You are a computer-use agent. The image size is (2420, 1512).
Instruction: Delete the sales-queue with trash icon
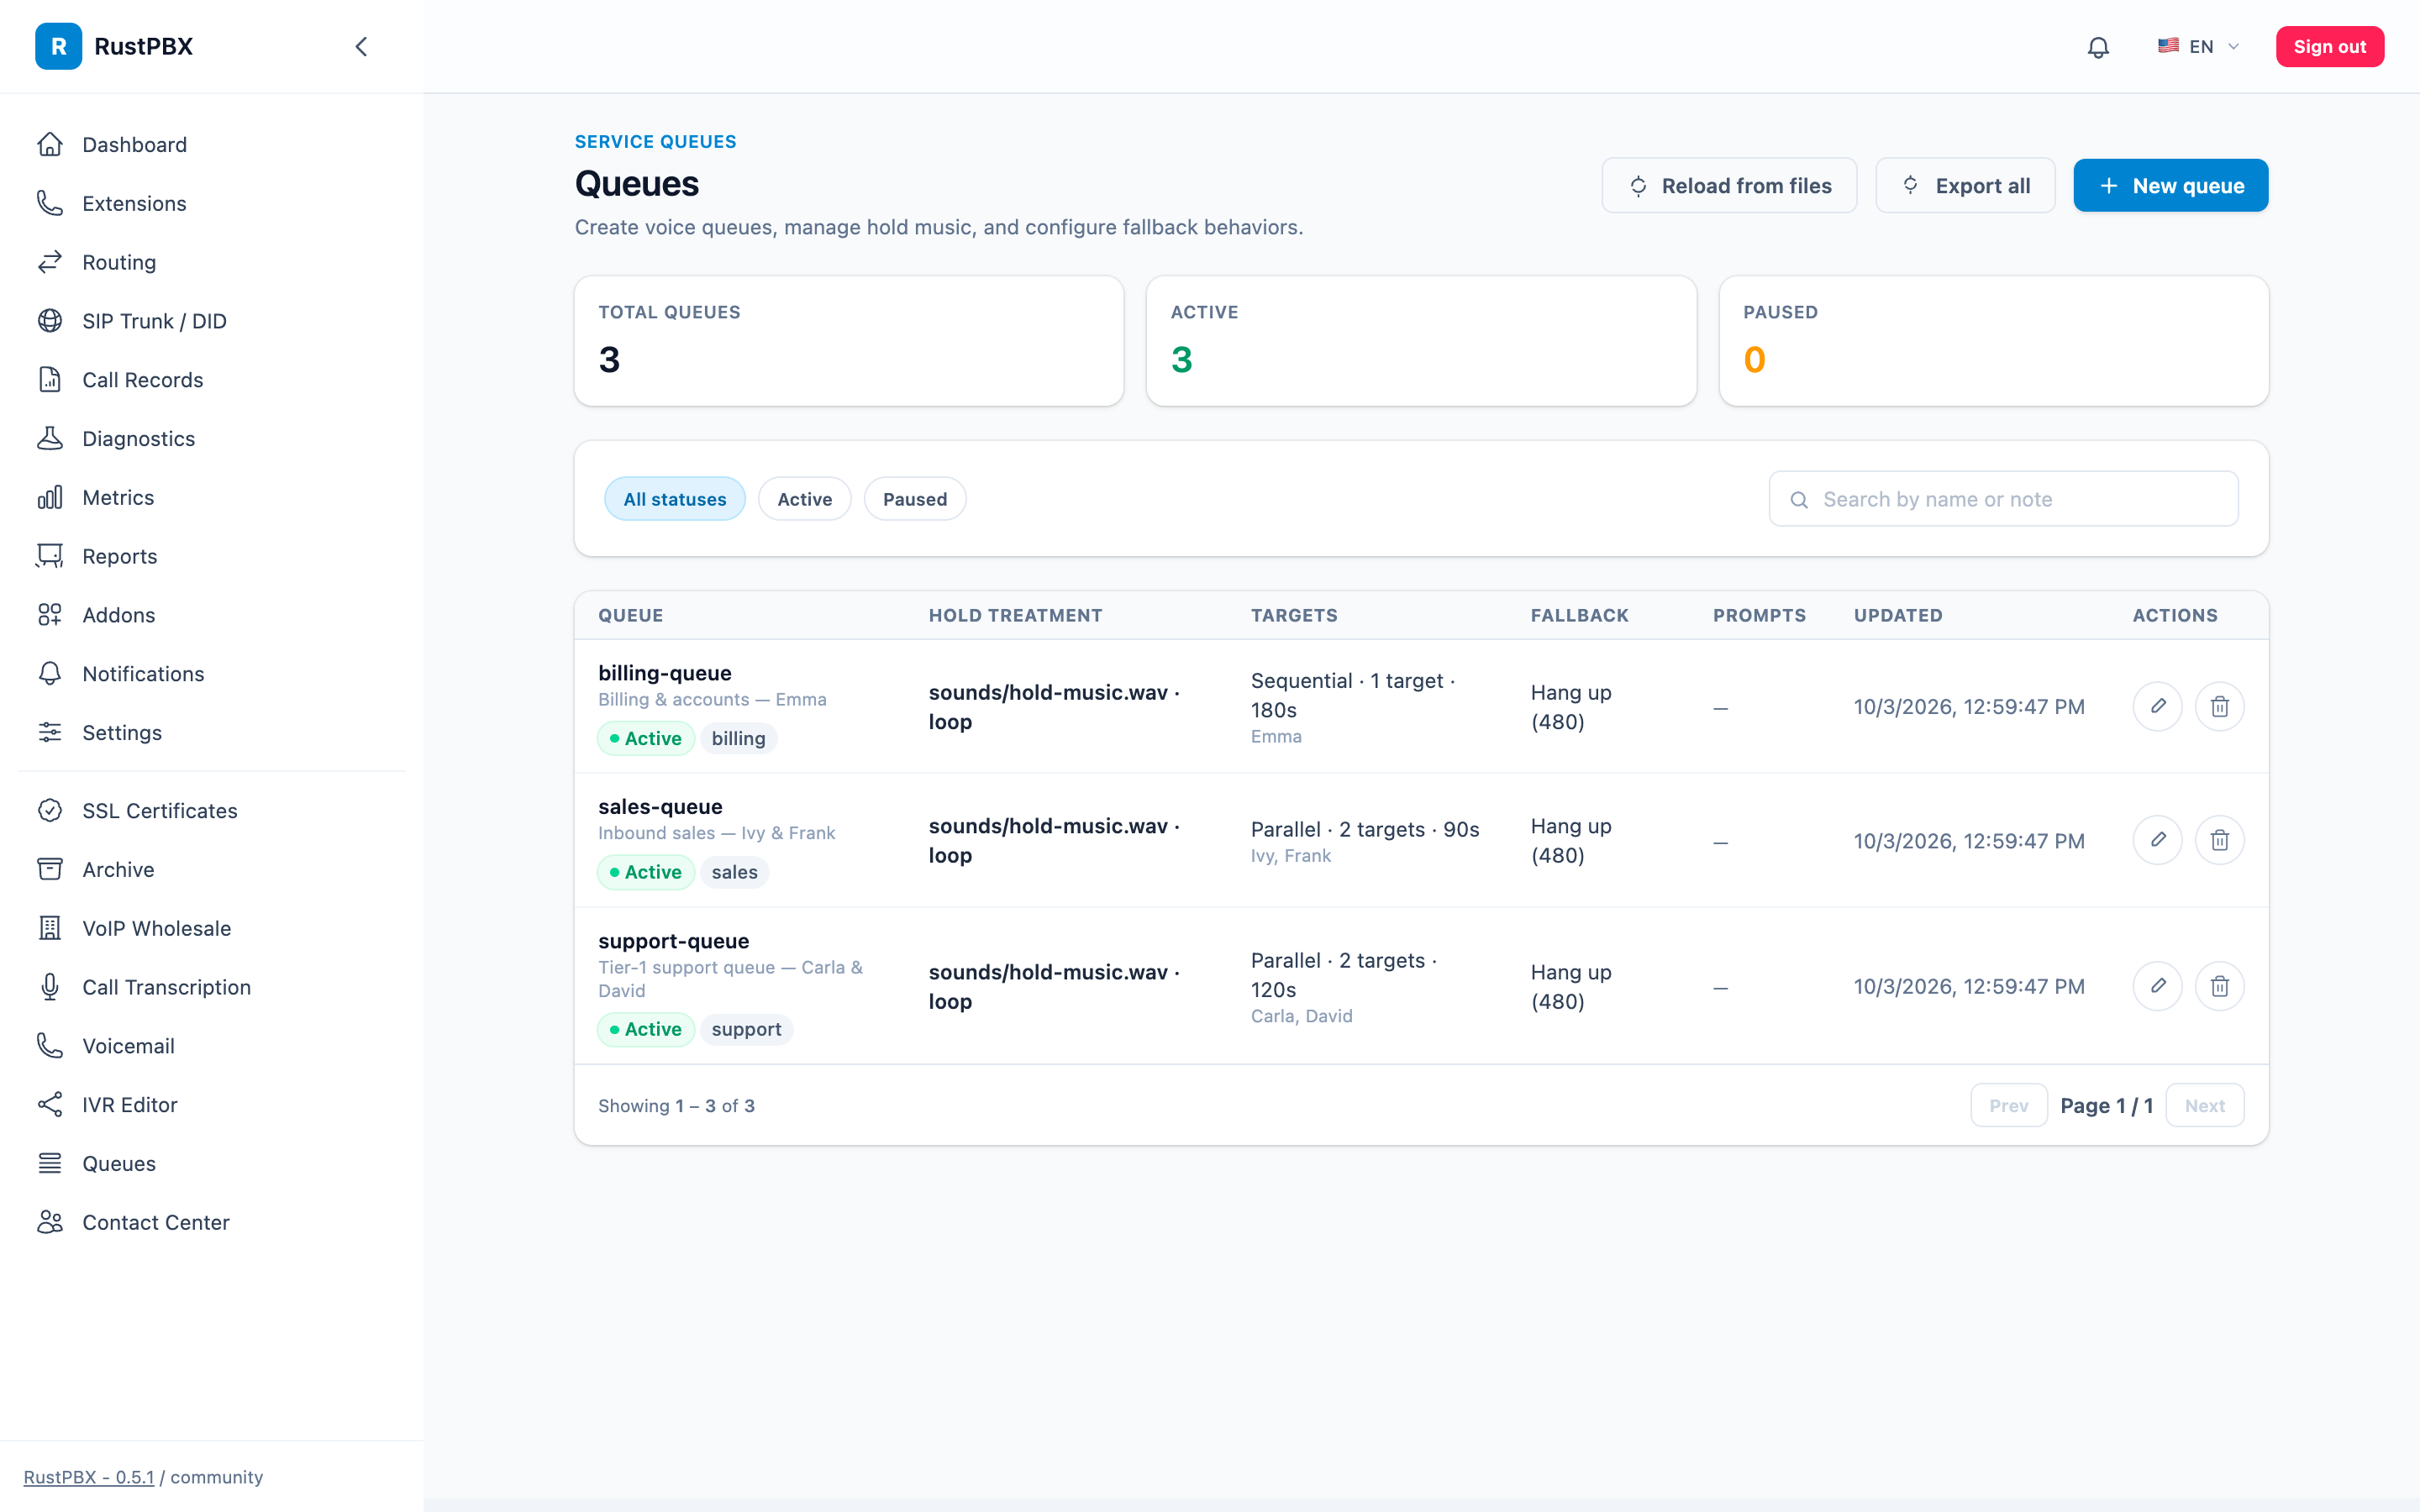coord(2219,840)
